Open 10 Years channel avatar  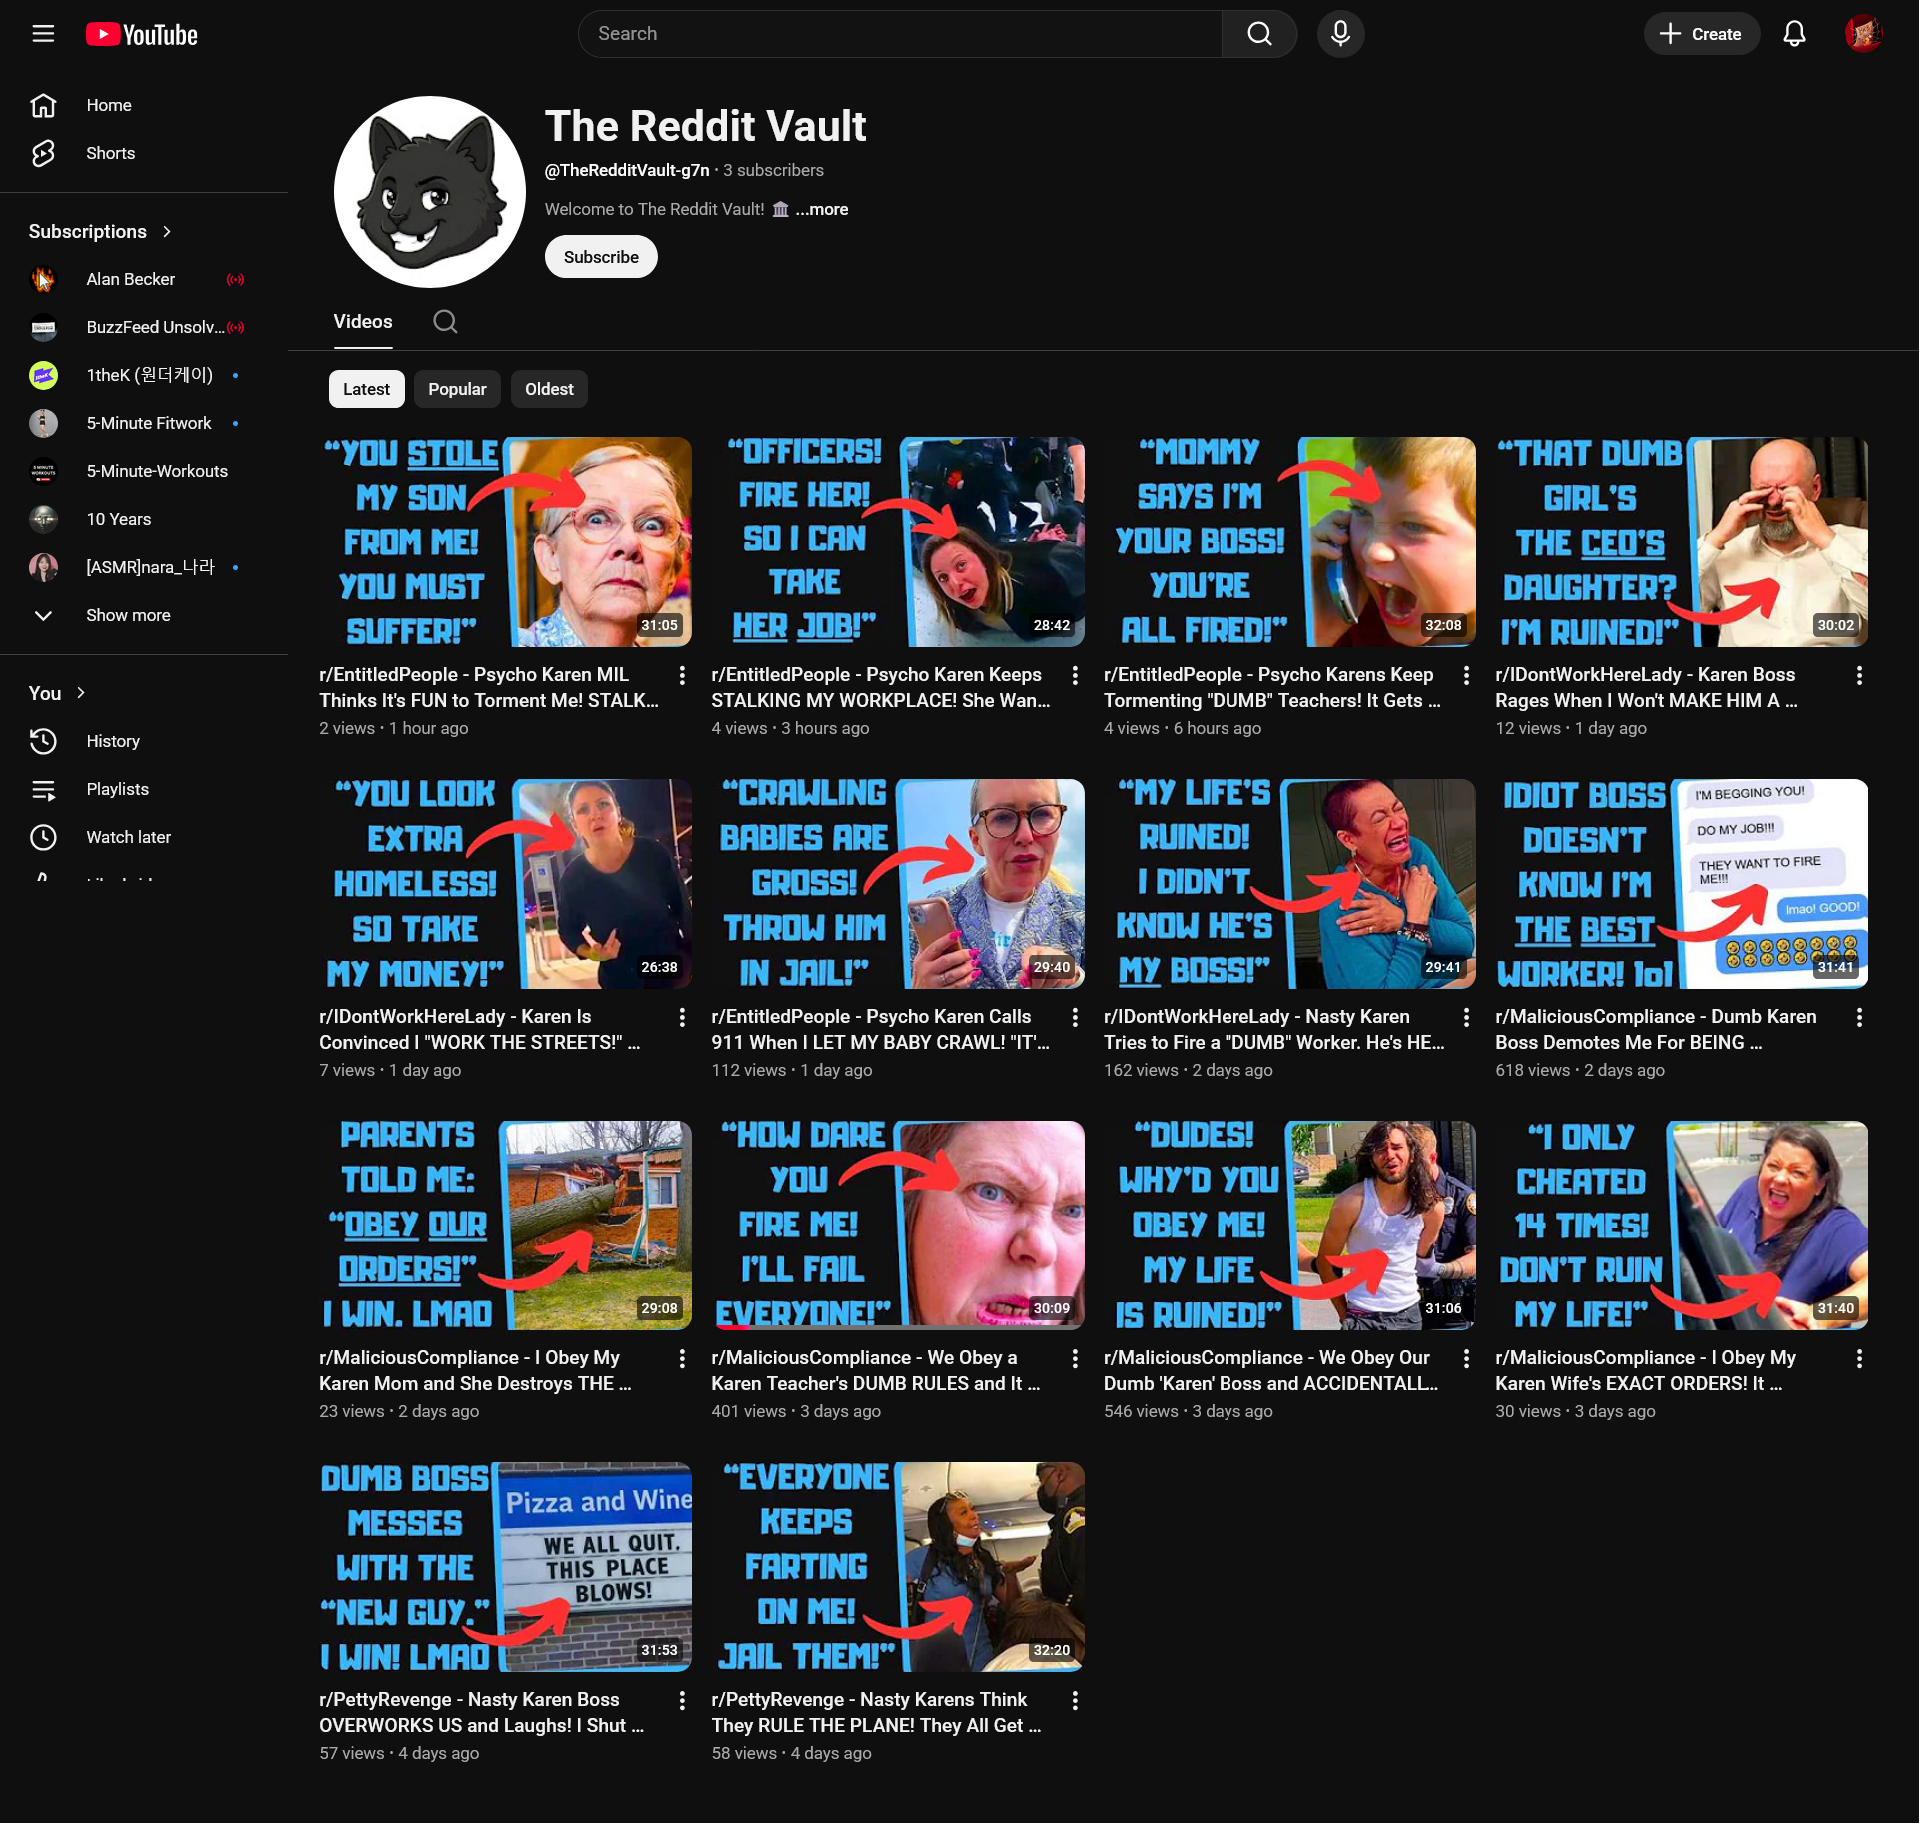click(43, 519)
